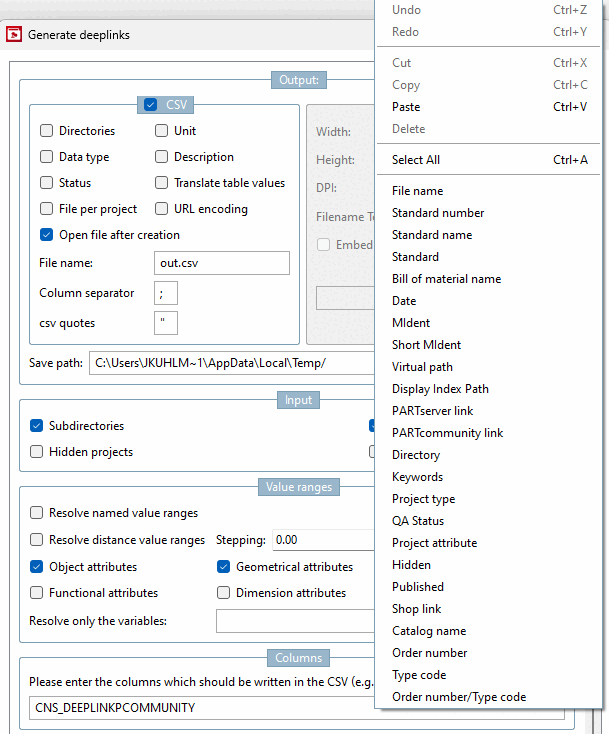Select Hidden menu entry

pyautogui.click(x=489, y=565)
